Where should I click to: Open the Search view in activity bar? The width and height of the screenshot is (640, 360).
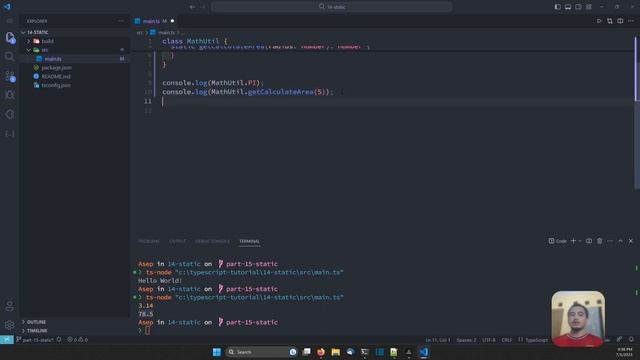10,56
